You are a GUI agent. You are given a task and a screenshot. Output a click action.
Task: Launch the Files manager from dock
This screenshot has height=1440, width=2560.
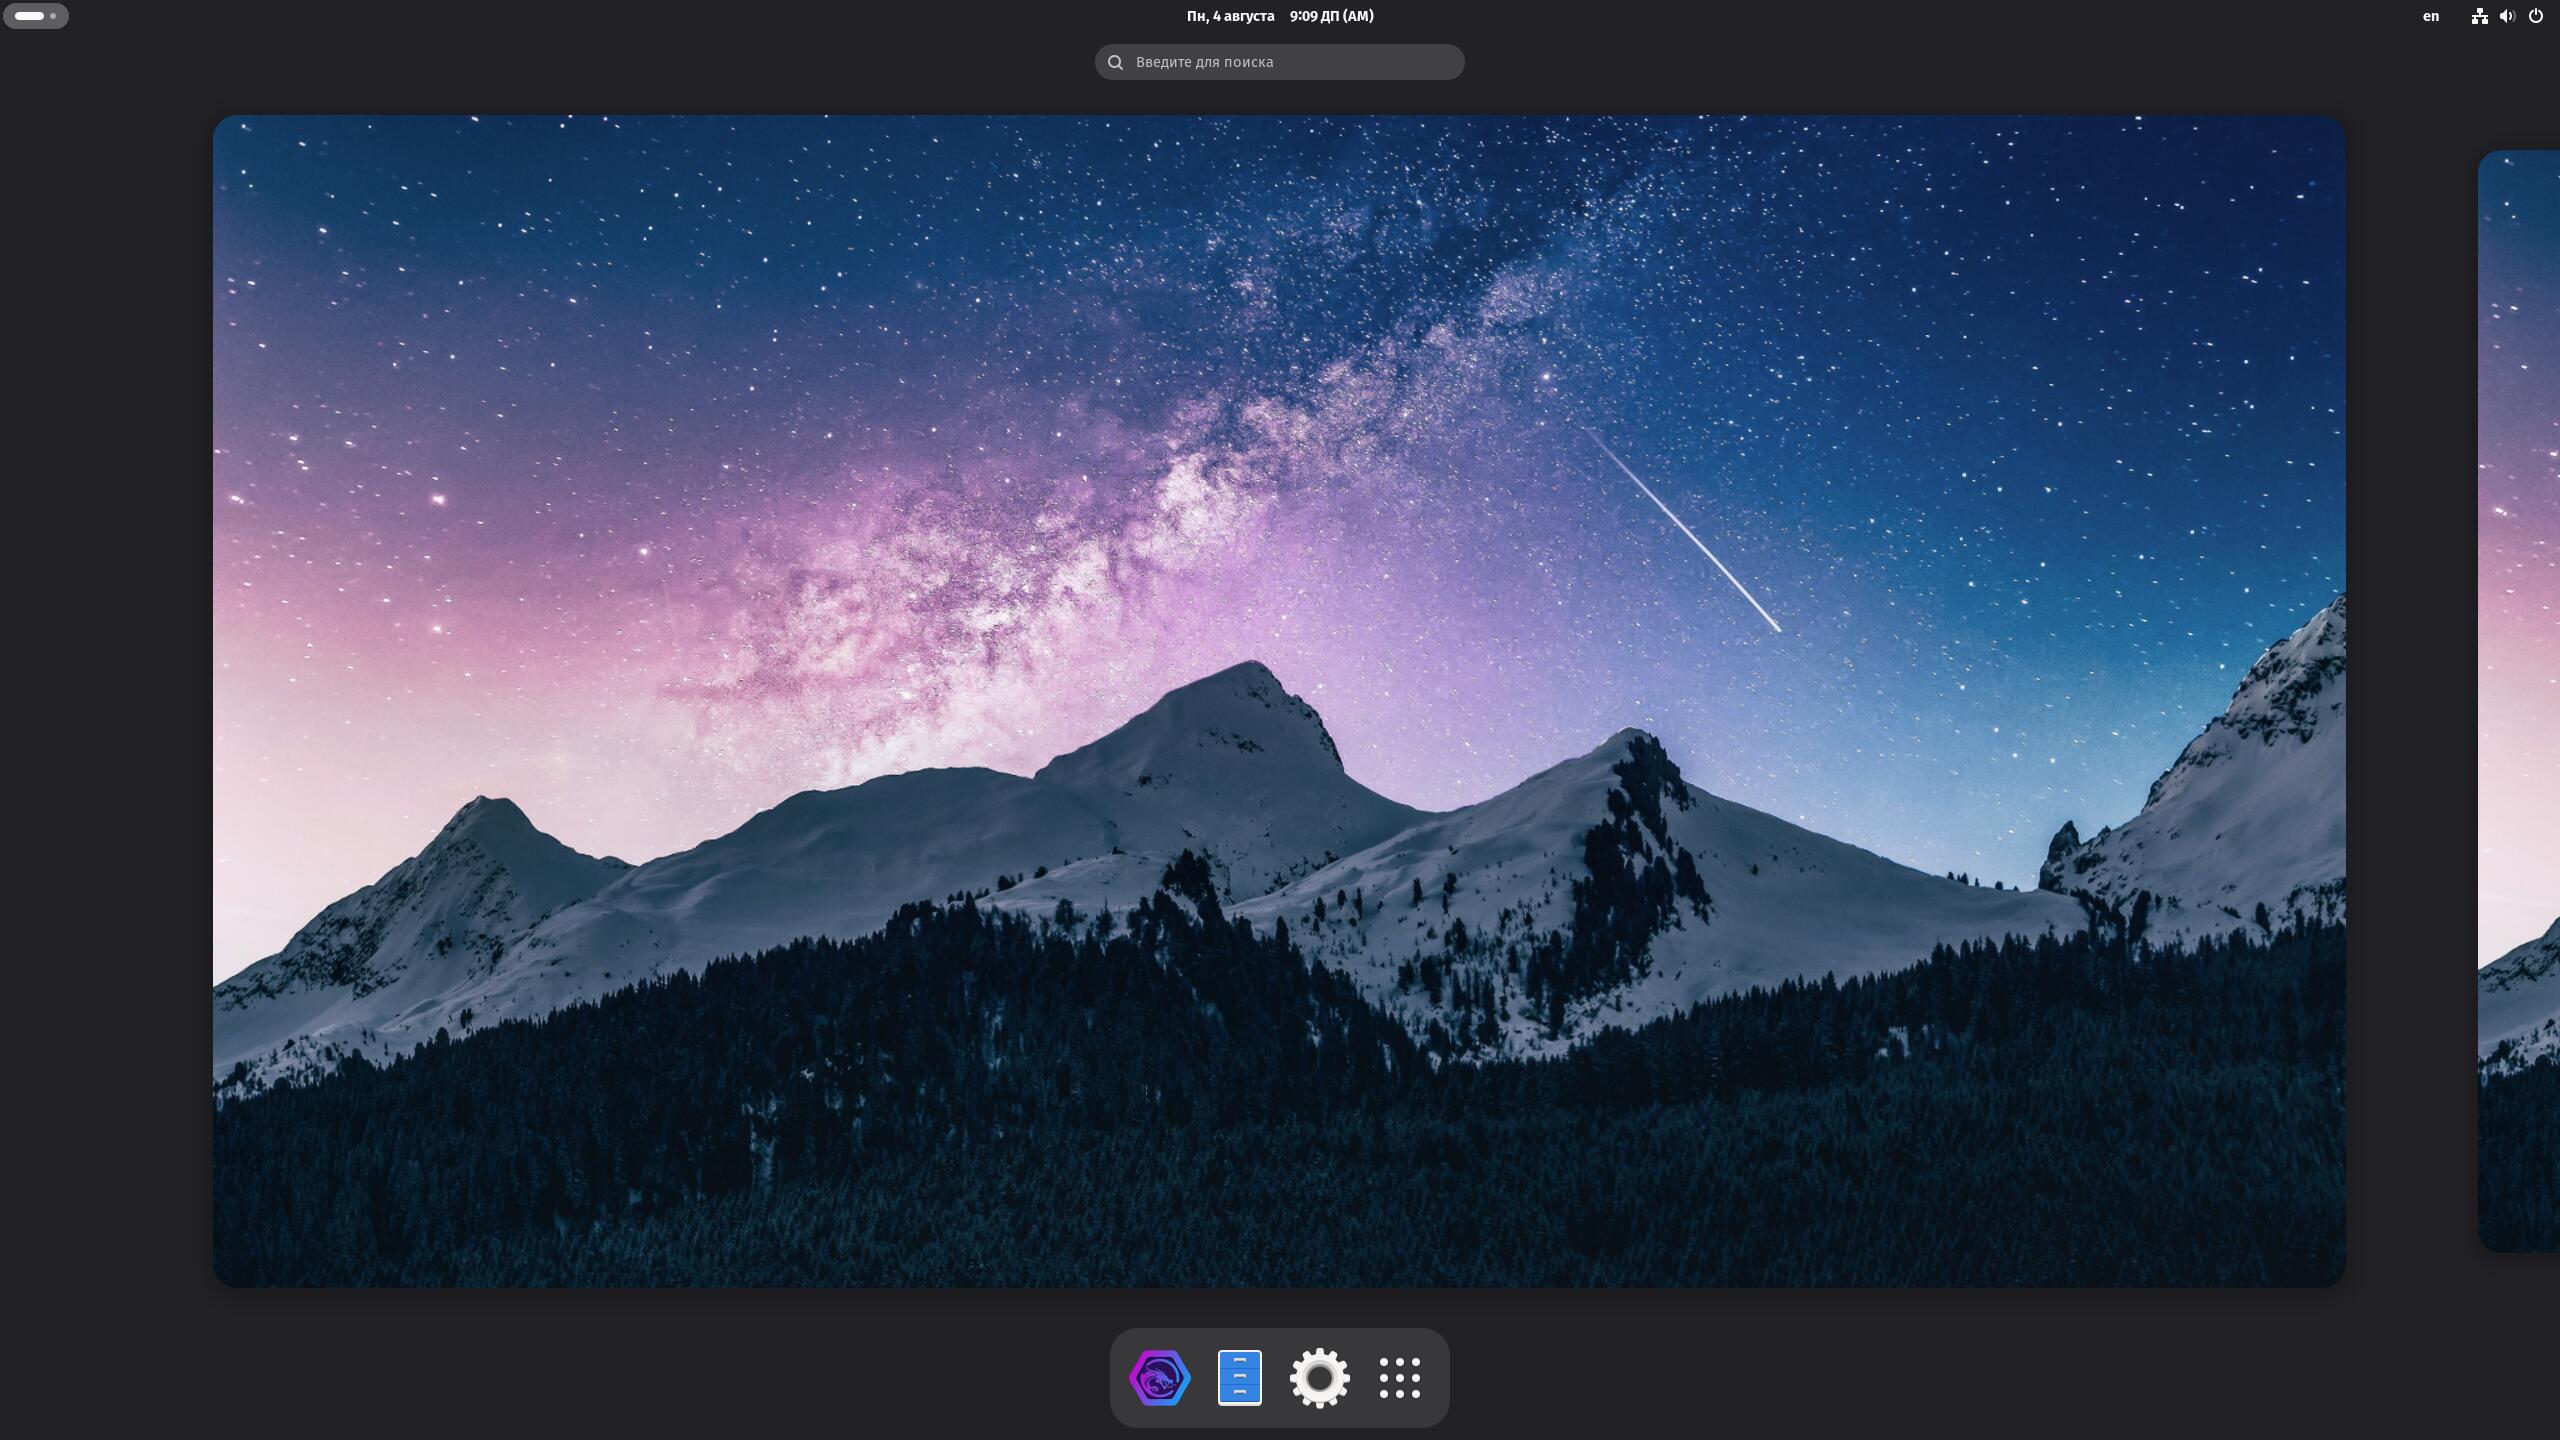[x=1240, y=1378]
